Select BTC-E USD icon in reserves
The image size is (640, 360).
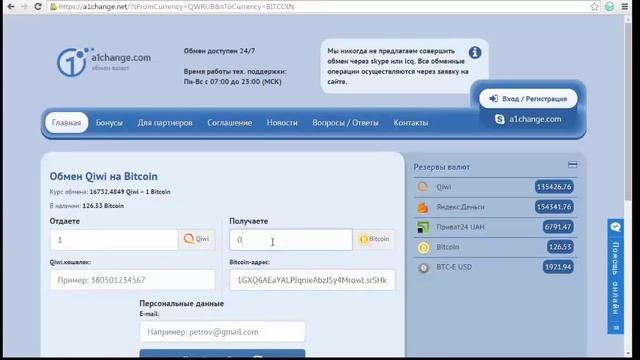423,267
